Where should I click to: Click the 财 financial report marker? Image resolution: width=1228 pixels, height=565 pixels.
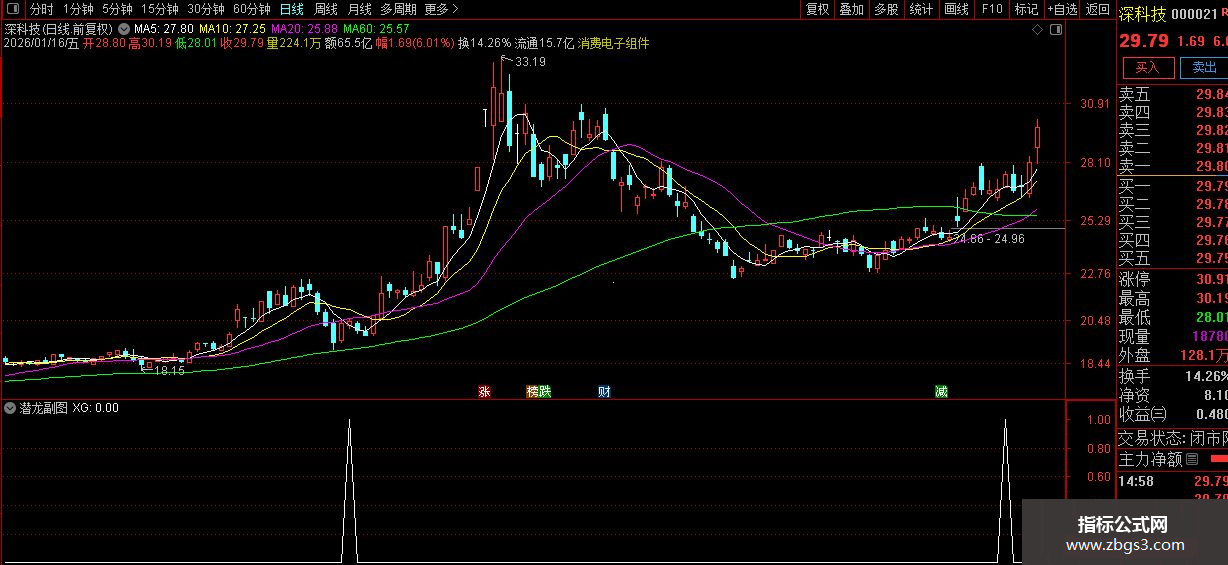(604, 391)
